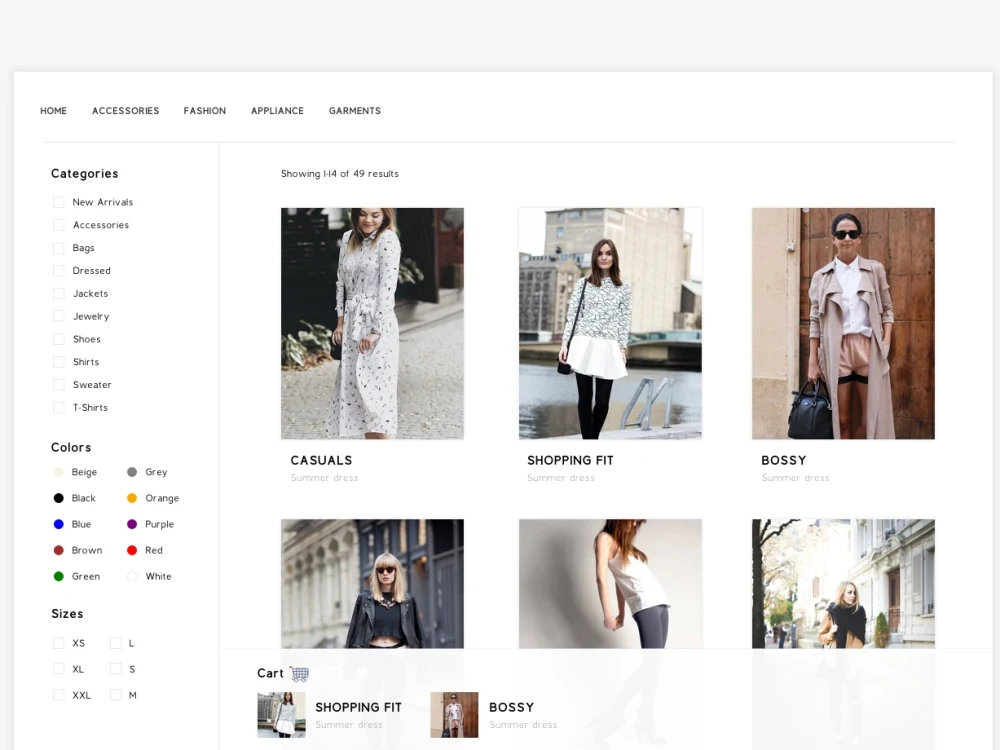Open the leather jacket blonde model photo
The height and width of the screenshot is (750, 1000).
tap(372, 584)
